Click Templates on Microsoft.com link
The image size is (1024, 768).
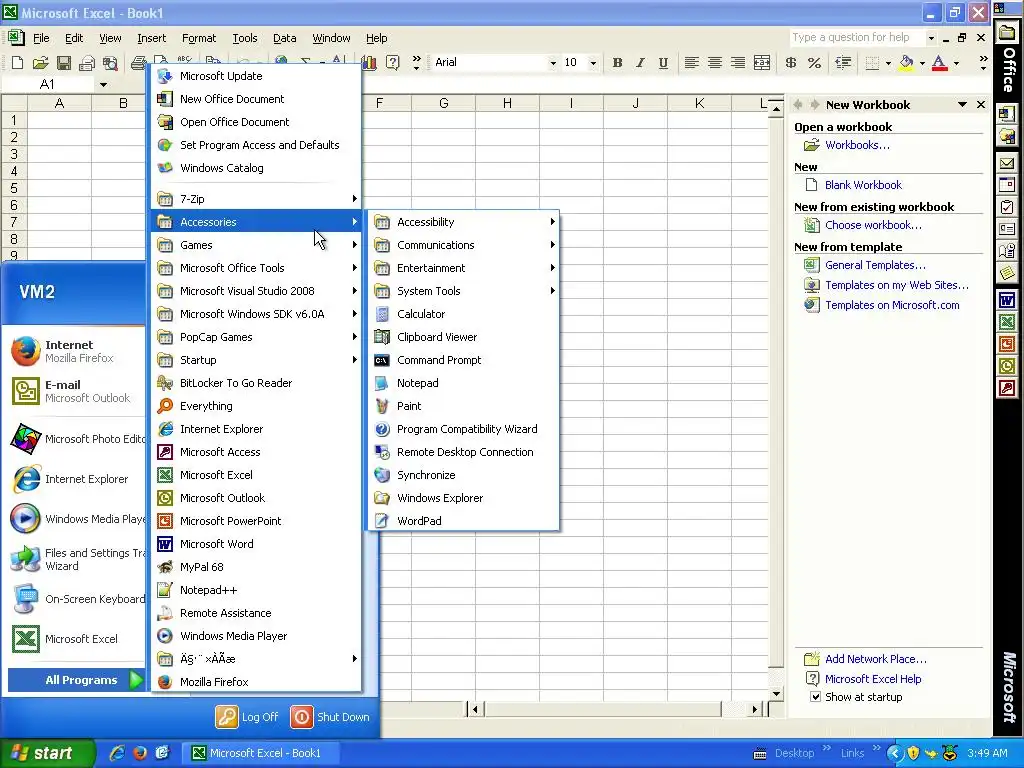pos(892,305)
